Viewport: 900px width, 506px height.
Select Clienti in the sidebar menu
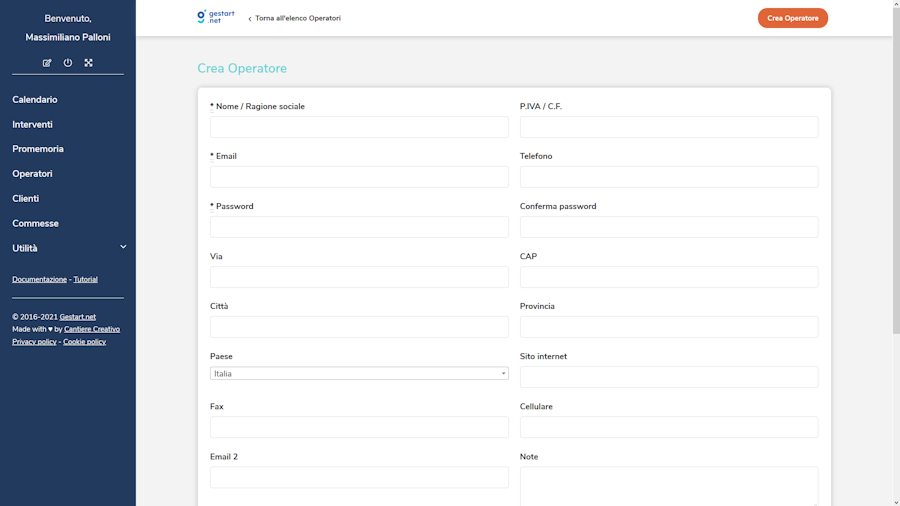26,199
